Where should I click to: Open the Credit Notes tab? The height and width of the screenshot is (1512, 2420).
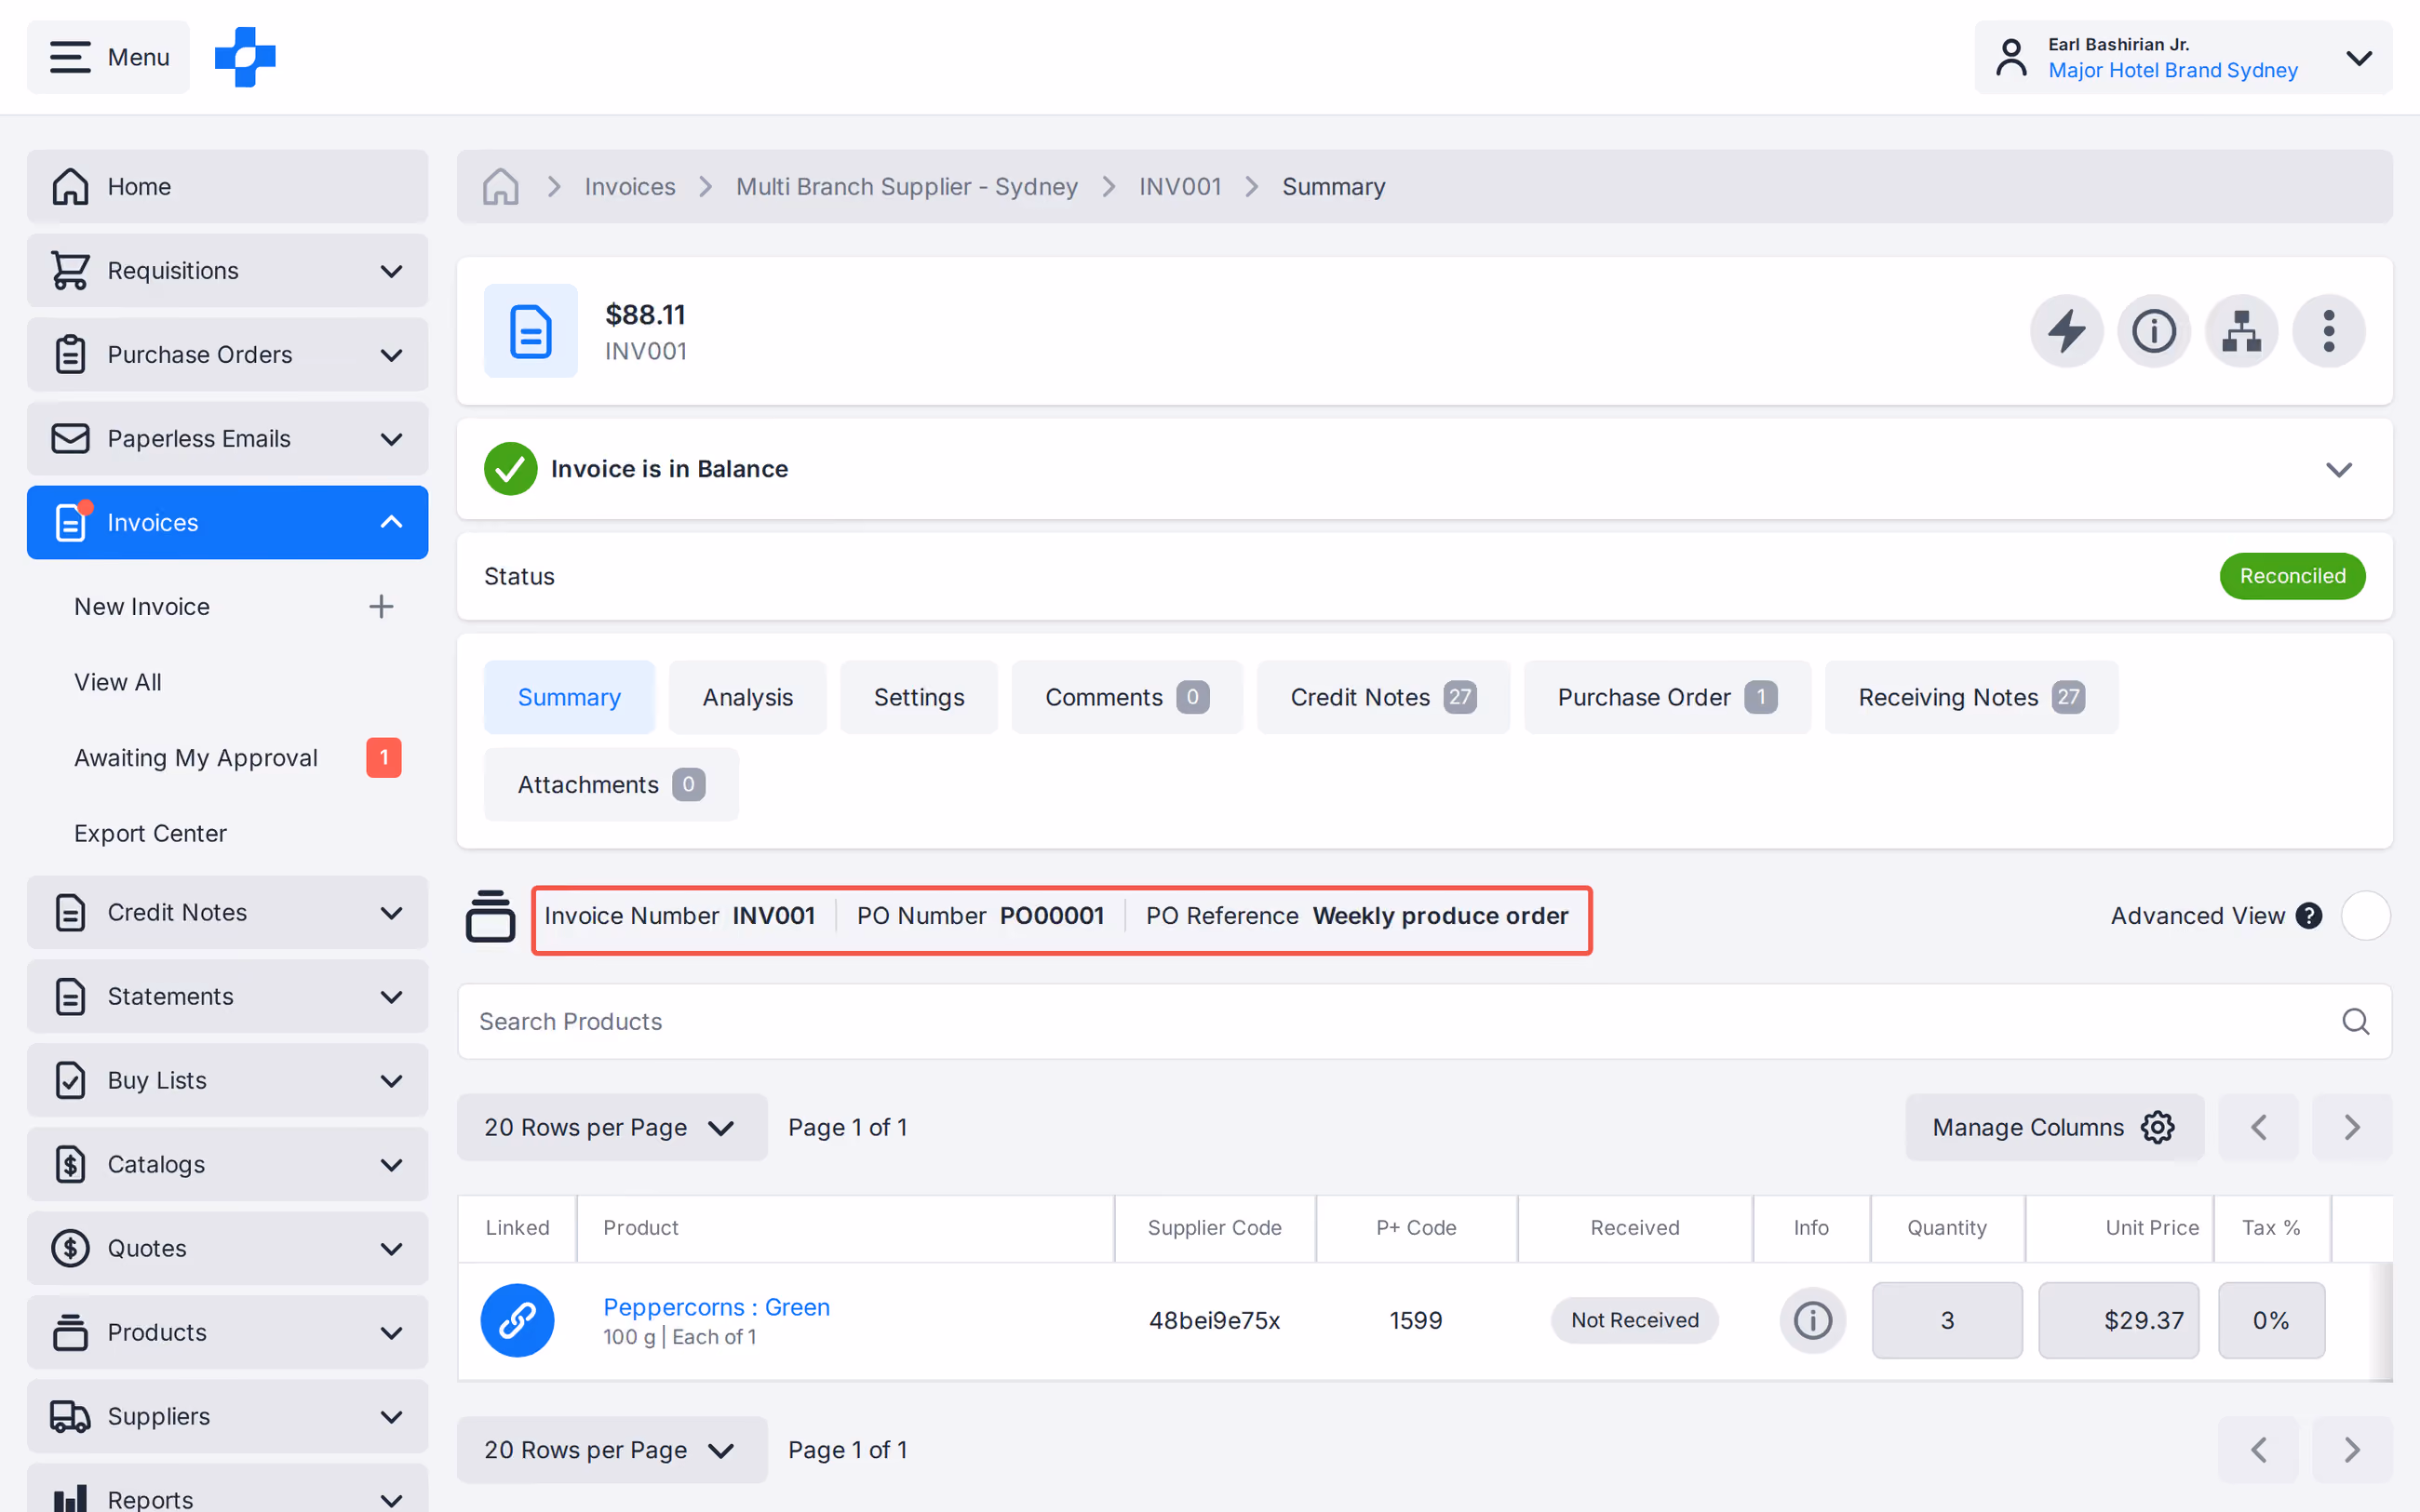coord(1383,697)
